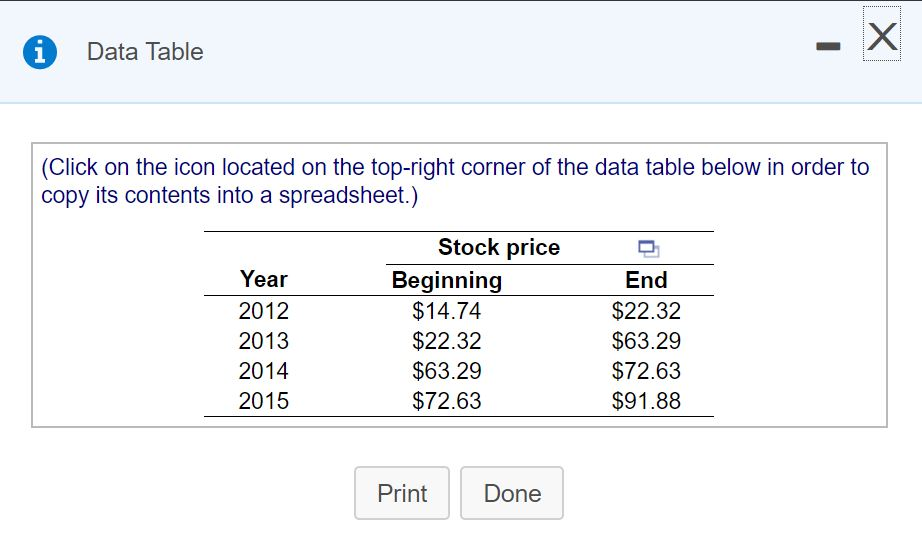Screen dimensions: 922x536
Task: Select the 2013 year row label
Action: pos(264,341)
